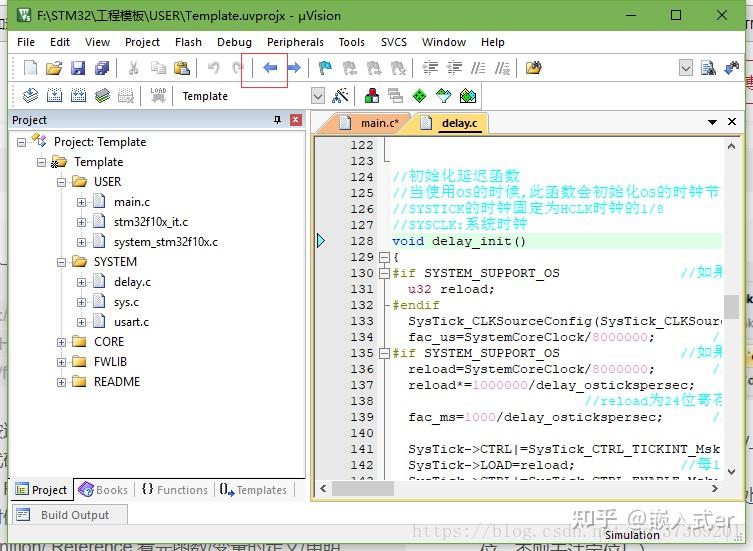Open a file with the Open icon
This screenshot has height=551, width=753.
point(54,68)
